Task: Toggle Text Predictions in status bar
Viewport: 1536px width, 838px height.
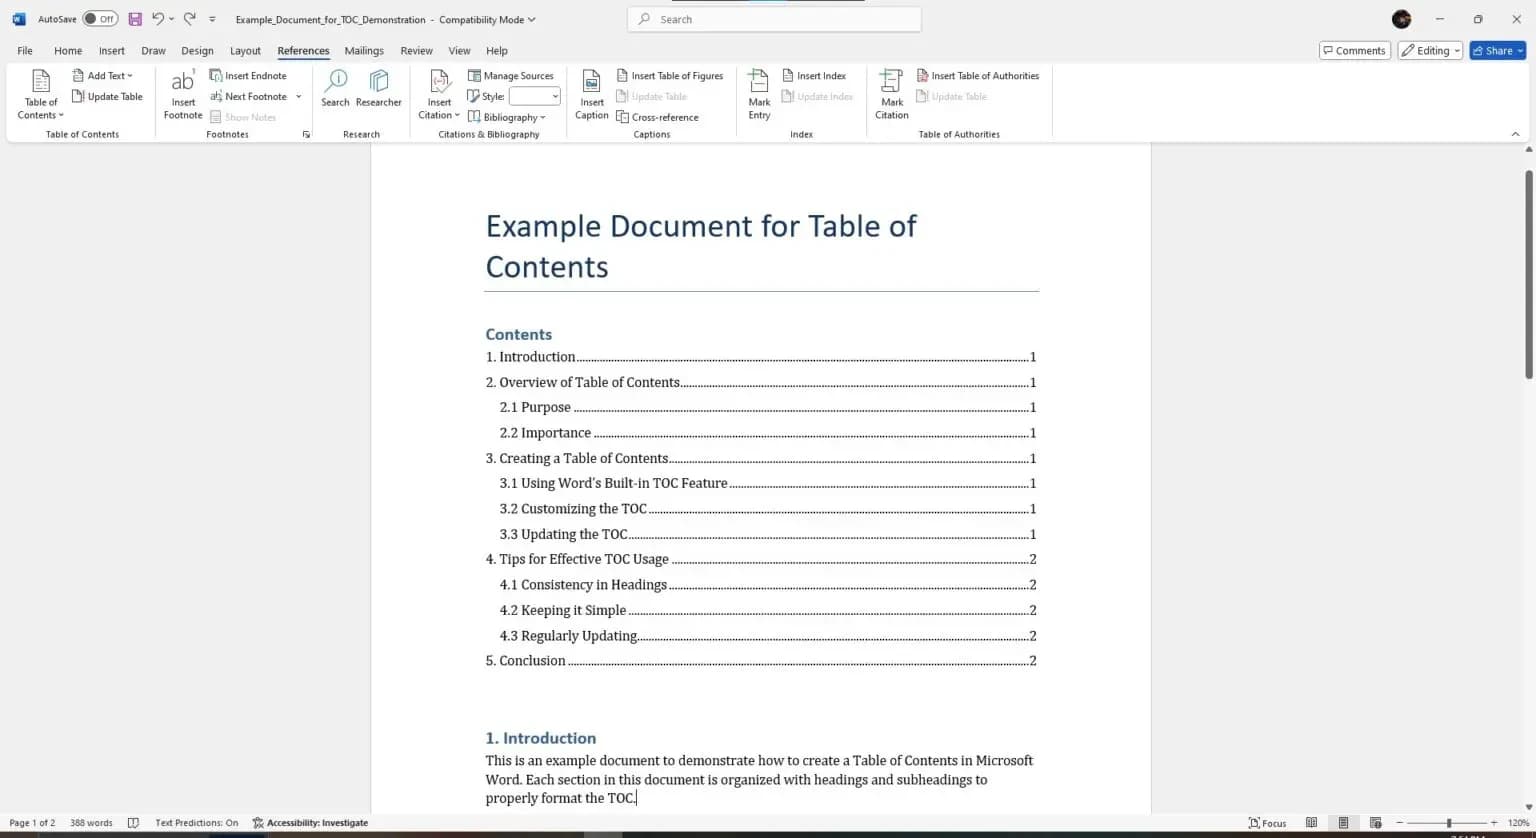Action: point(196,823)
